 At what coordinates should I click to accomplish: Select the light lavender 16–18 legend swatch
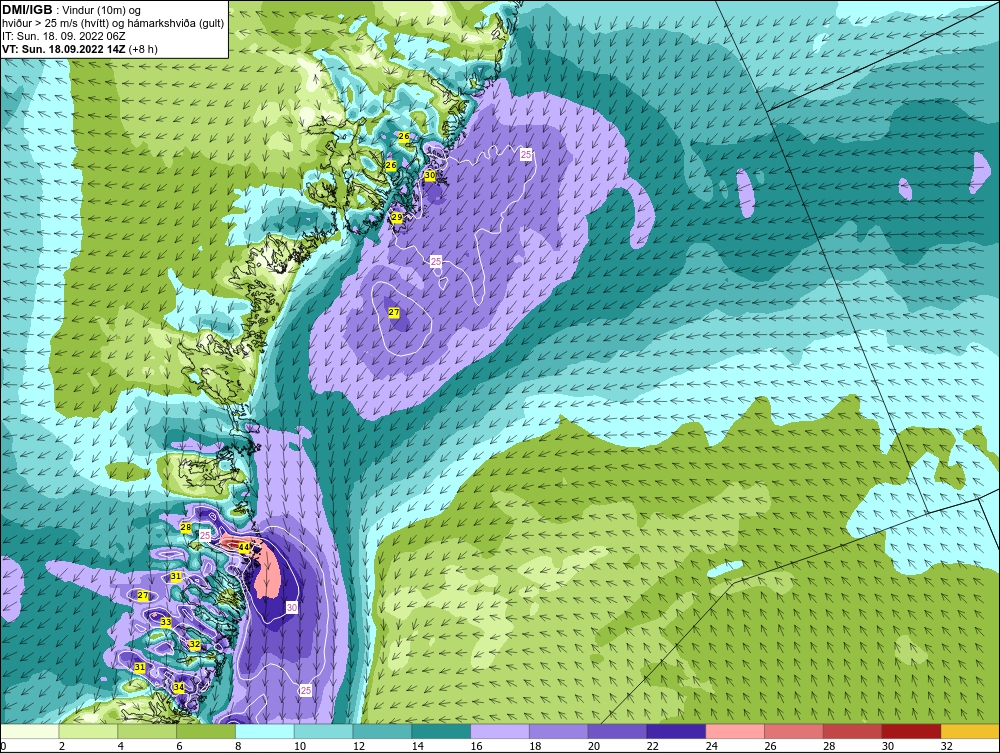[x=500, y=731]
